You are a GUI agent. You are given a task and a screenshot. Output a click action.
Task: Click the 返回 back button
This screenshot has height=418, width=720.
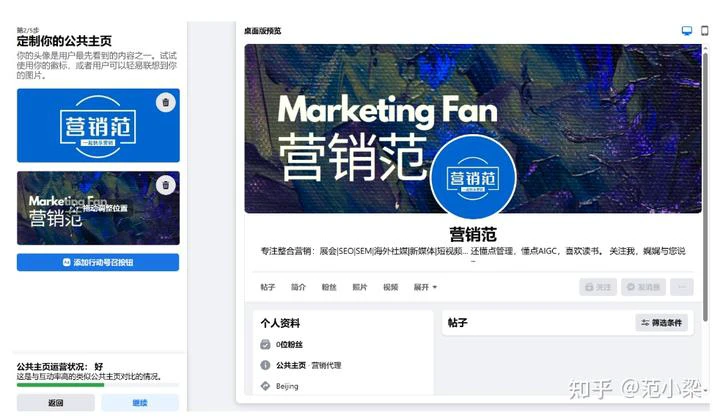coord(56,403)
